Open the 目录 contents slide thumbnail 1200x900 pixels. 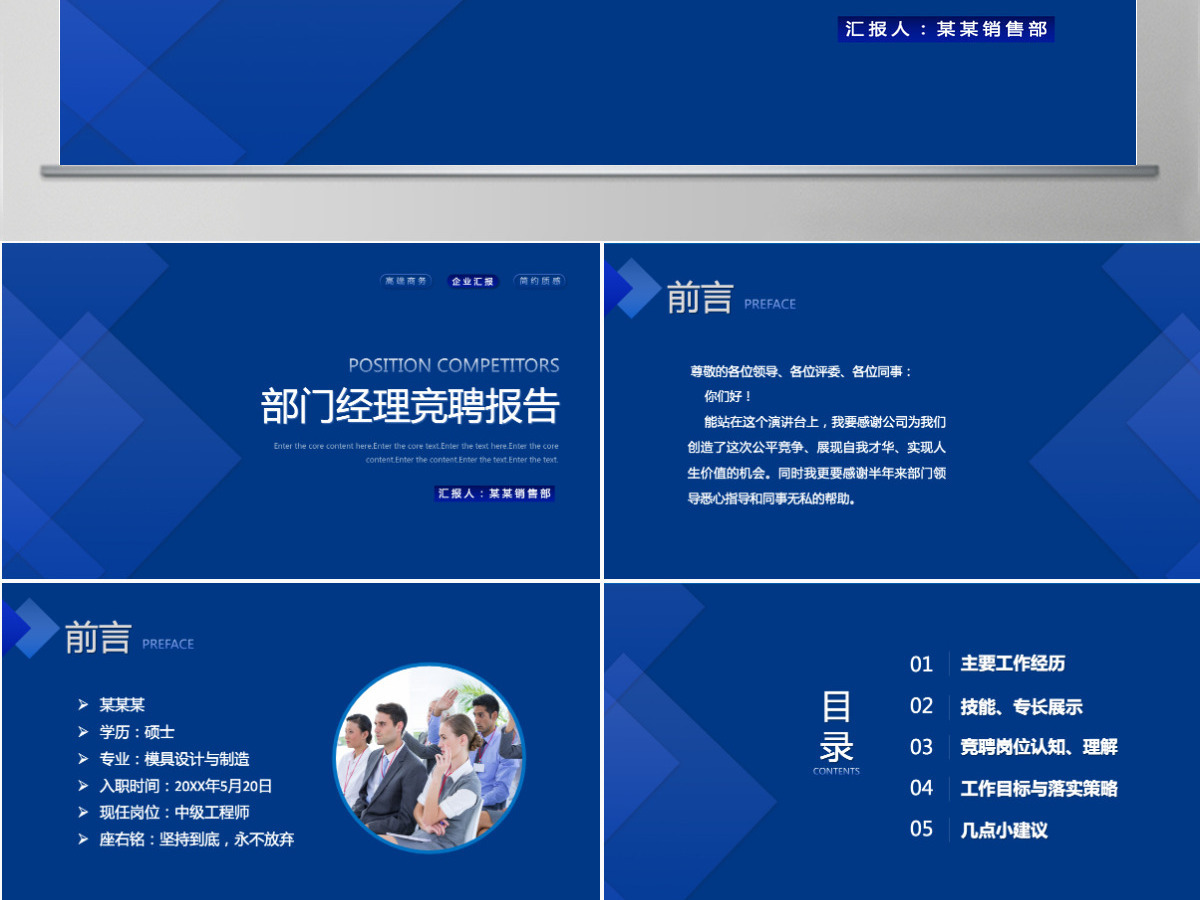[902, 741]
